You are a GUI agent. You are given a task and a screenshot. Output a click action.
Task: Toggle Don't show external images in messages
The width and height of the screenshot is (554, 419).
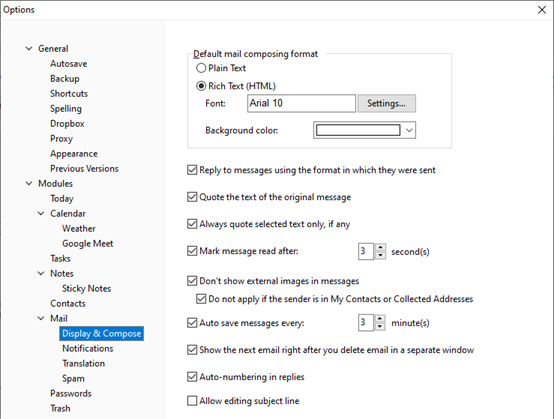click(x=192, y=281)
